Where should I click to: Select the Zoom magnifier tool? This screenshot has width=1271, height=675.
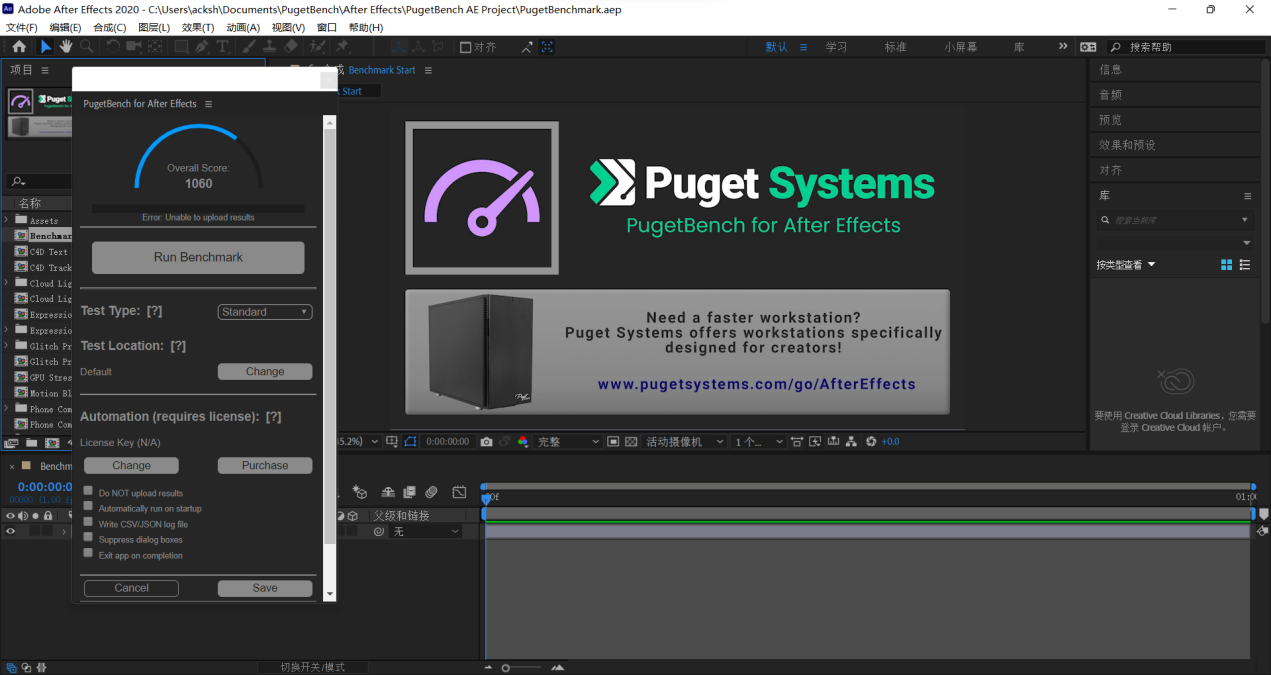tap(87, 47)
